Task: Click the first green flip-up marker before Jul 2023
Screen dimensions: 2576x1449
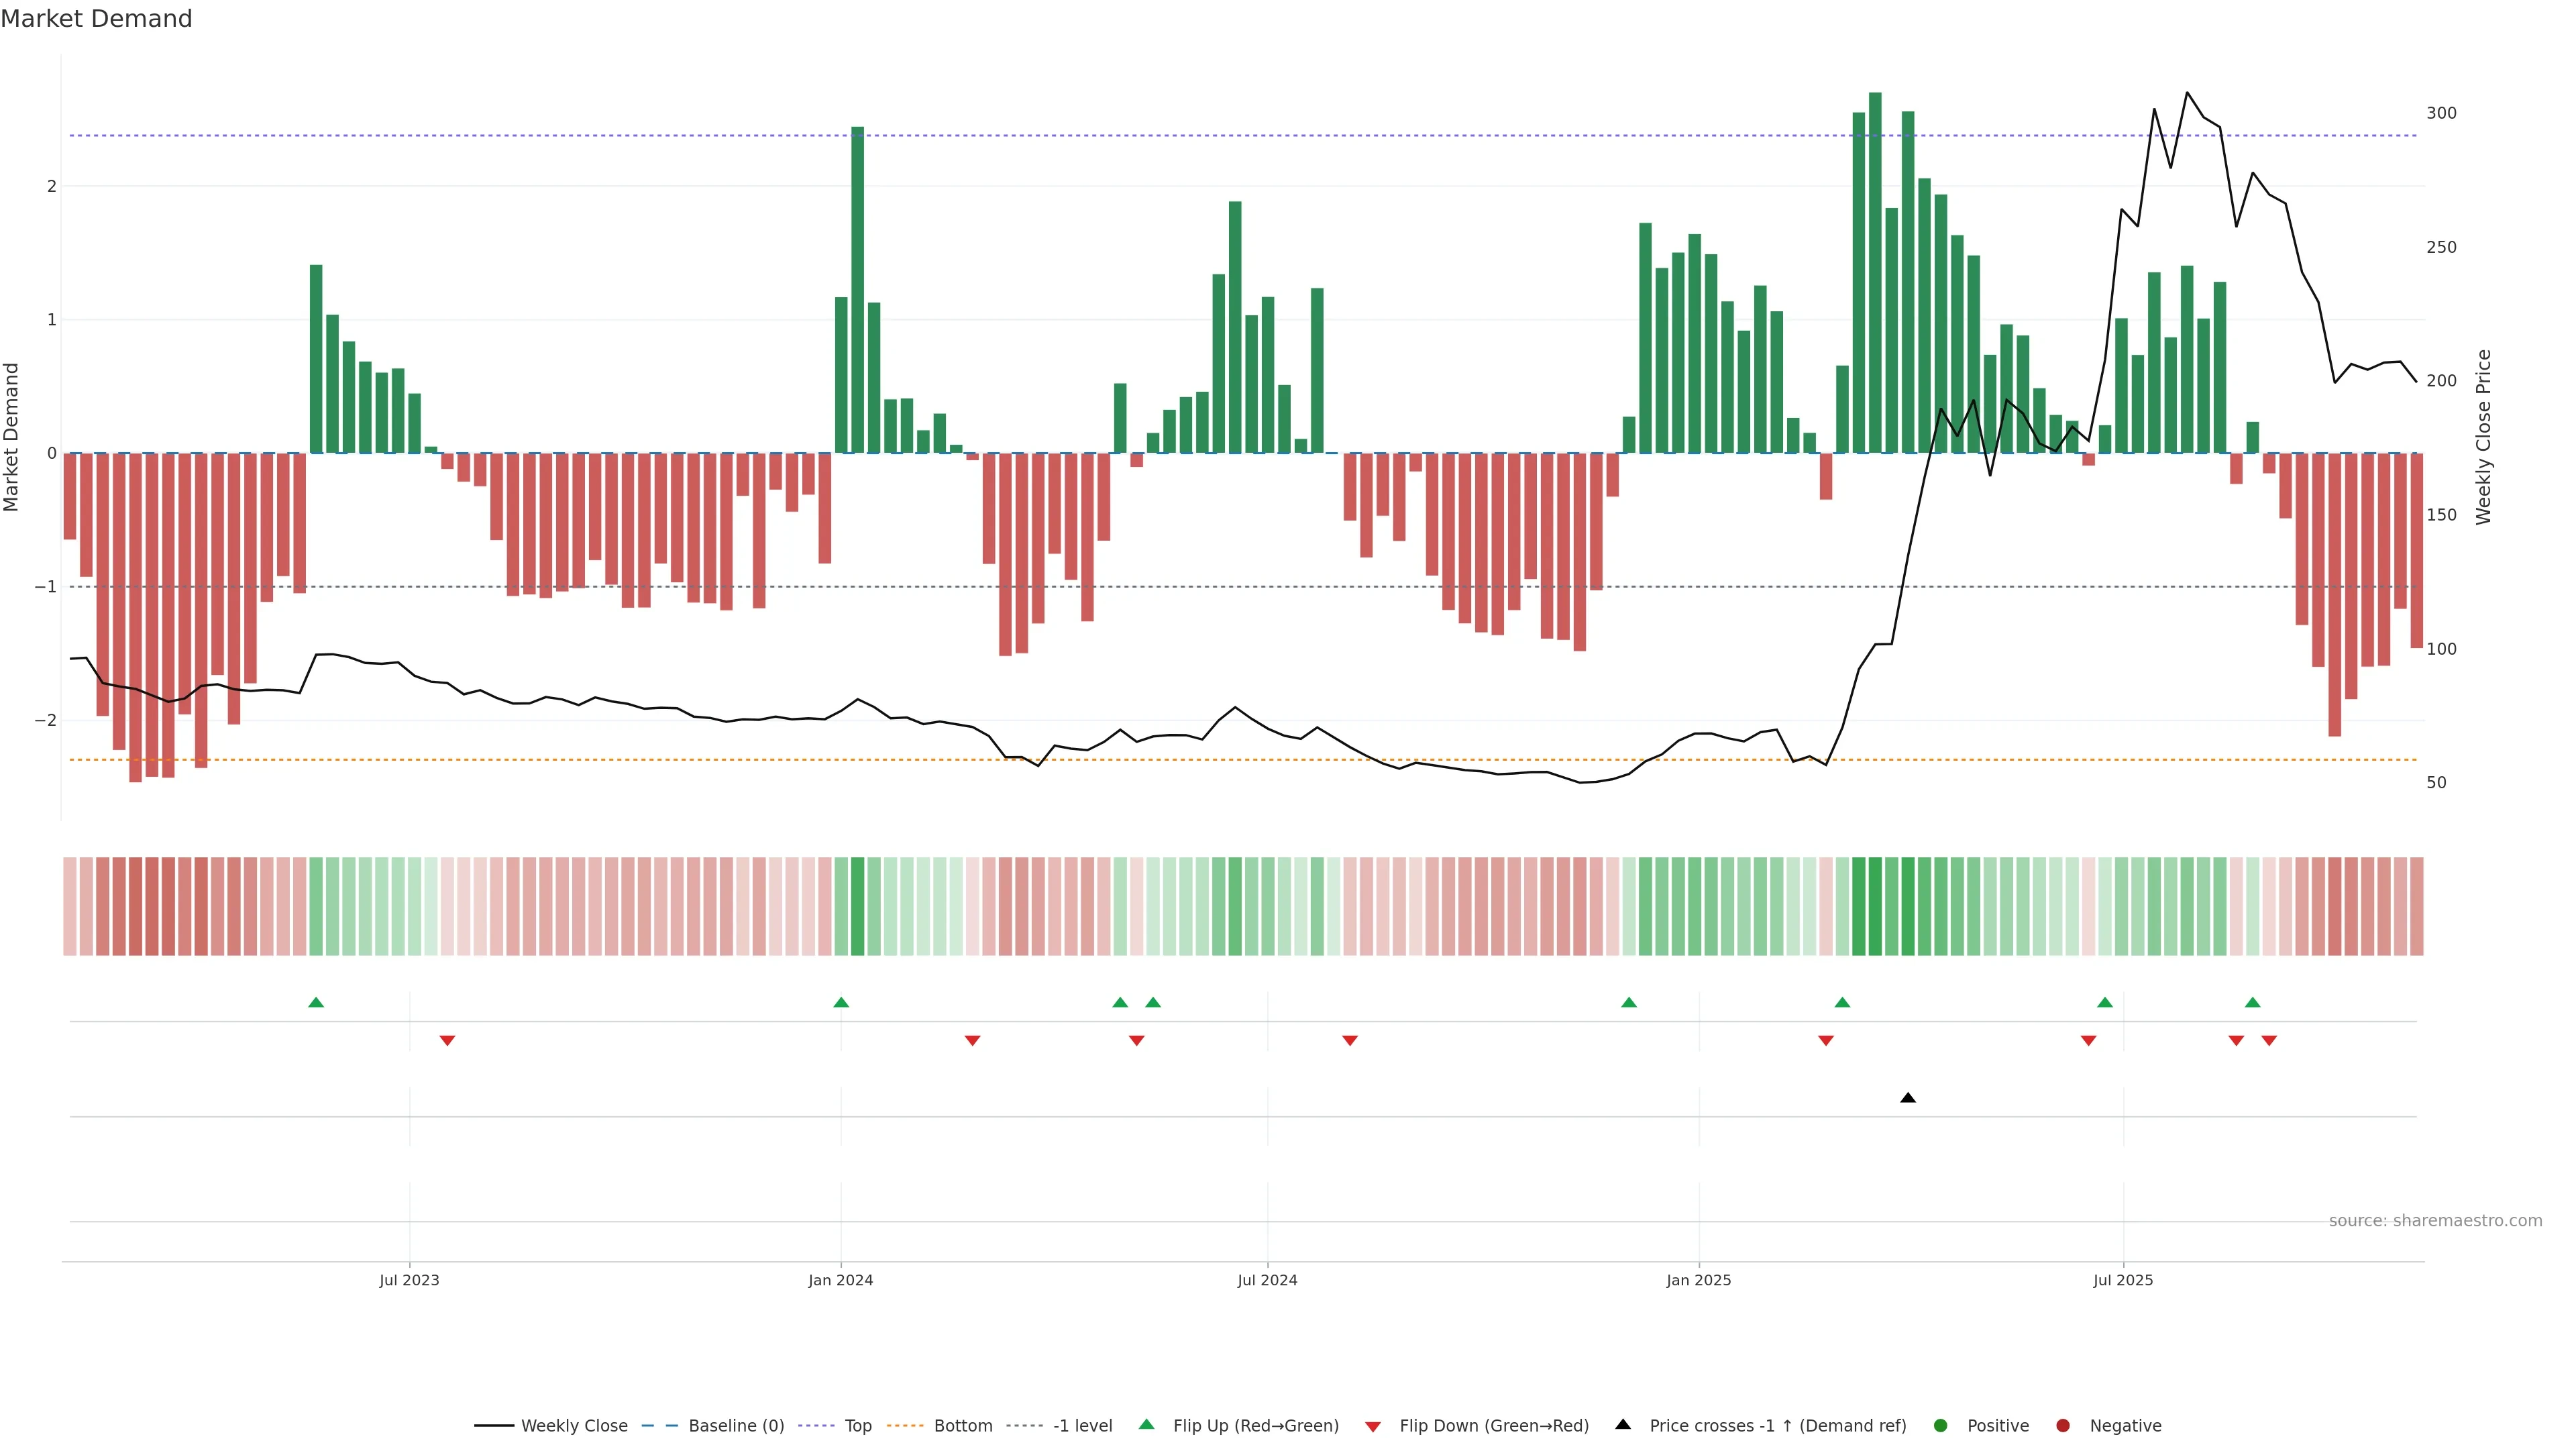Action: 316,1002
